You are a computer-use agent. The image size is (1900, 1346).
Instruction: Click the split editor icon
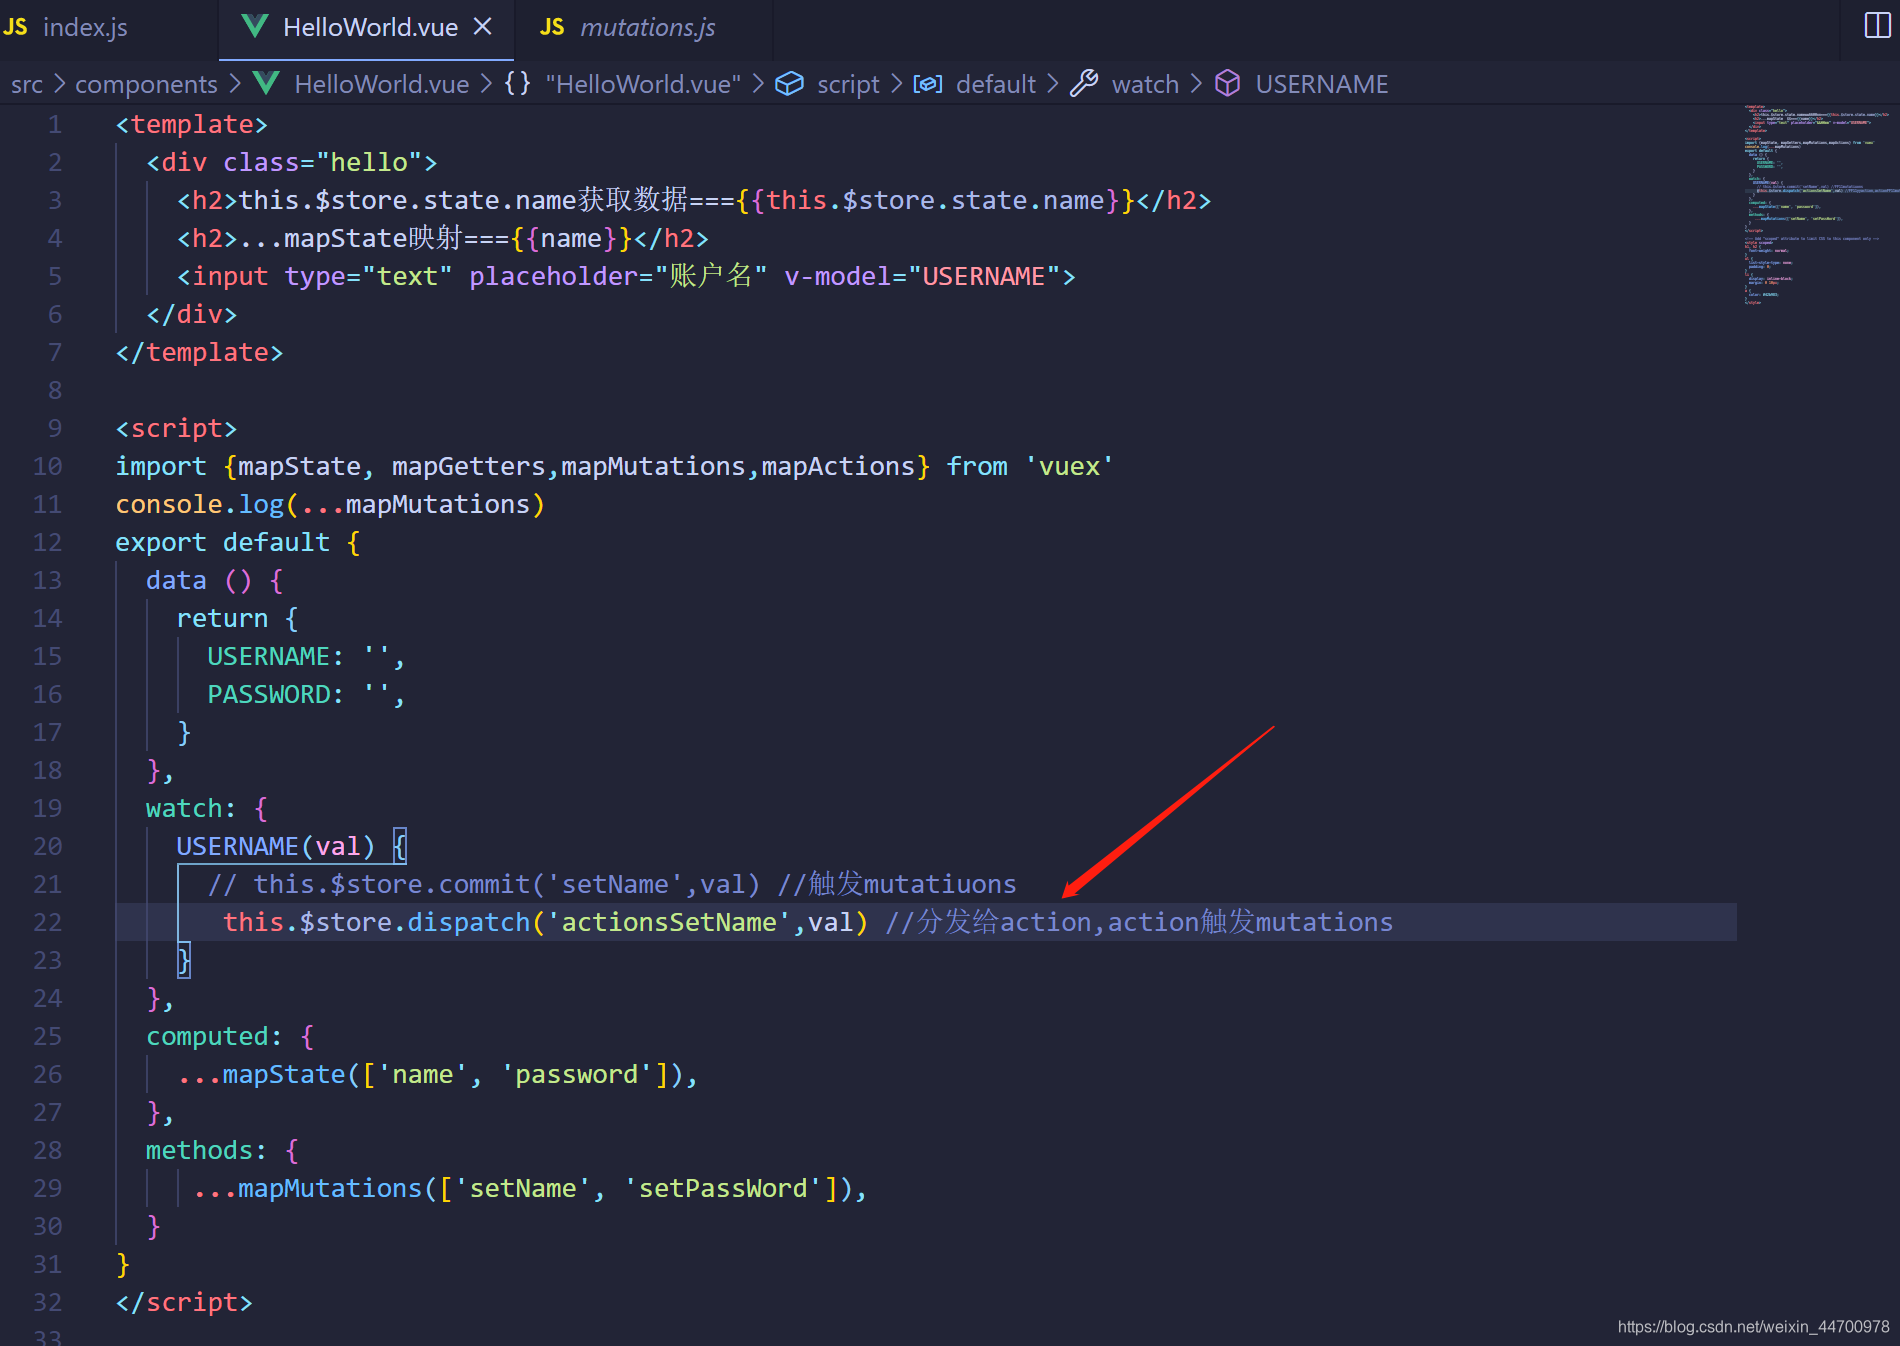click(1877, 25)
